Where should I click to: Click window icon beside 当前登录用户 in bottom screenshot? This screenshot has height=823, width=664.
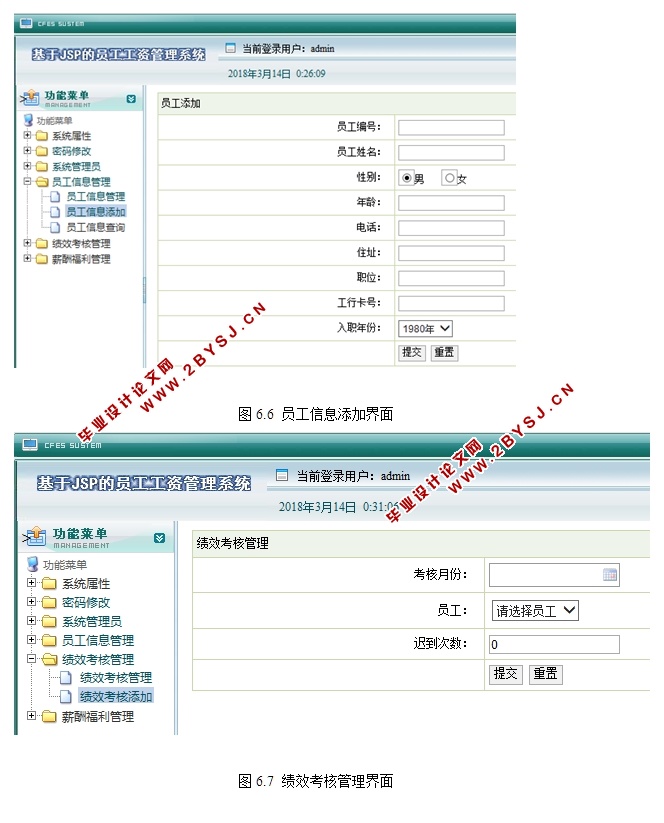[282, 475]
